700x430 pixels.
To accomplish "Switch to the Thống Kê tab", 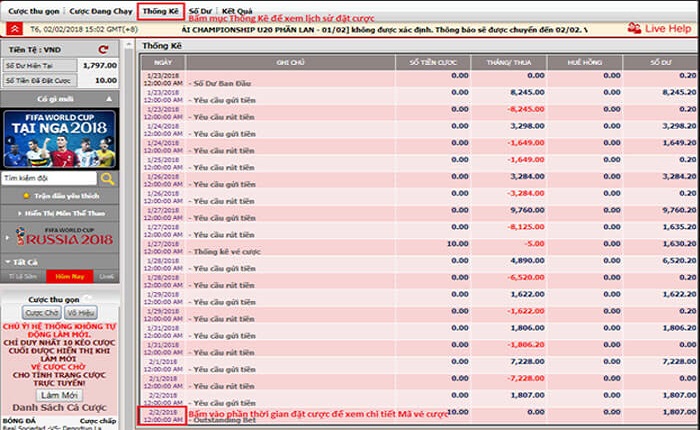I will tap(161, 10).
